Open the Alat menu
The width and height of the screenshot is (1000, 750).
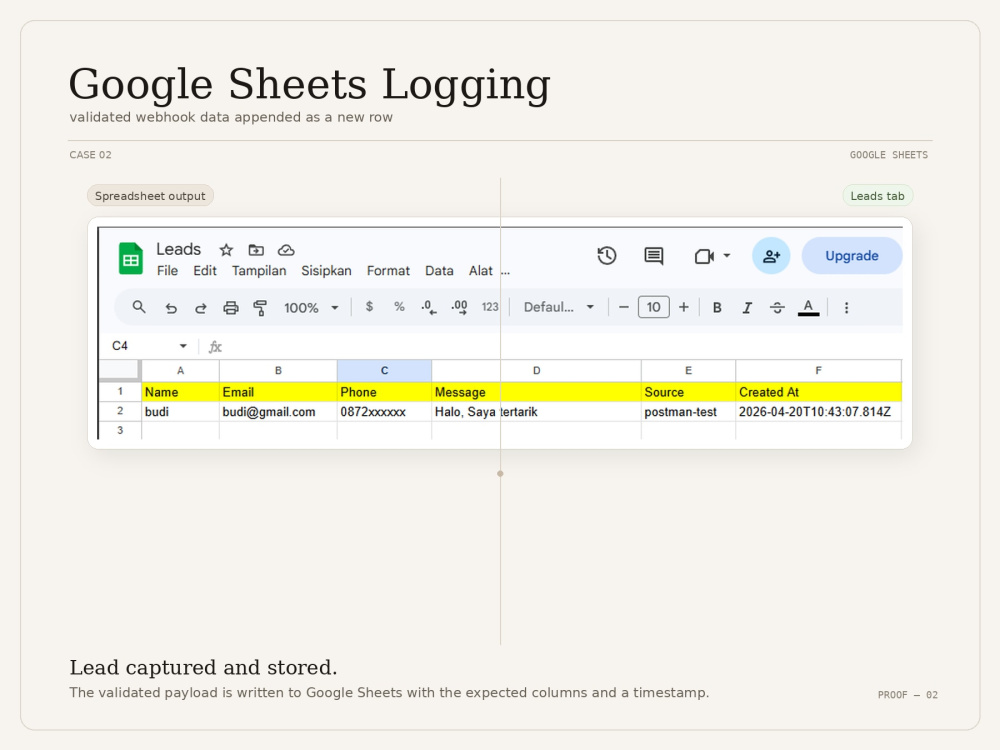tap(480, 271)
